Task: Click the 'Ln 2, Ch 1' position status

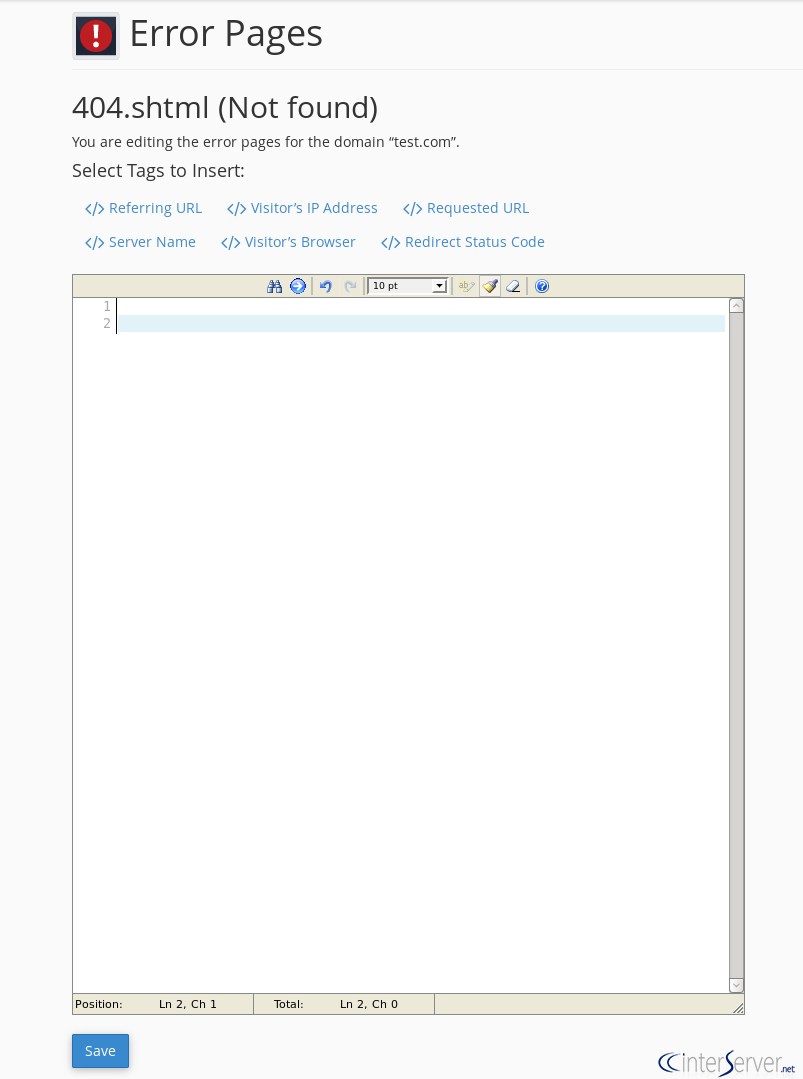Action: click(x=188, y=1004)
